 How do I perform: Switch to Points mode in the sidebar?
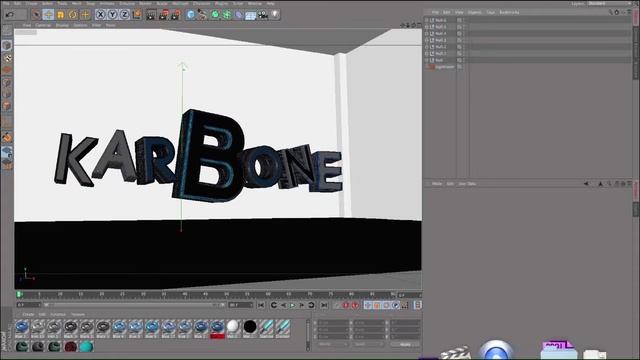click(7, 83)
